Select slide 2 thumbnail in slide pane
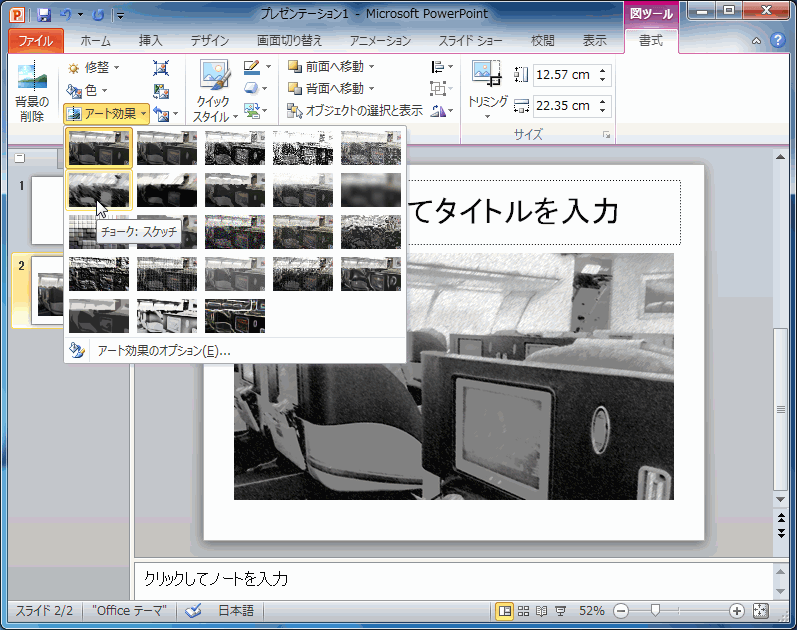Screen dimensions: 797x630 (47, 291)
